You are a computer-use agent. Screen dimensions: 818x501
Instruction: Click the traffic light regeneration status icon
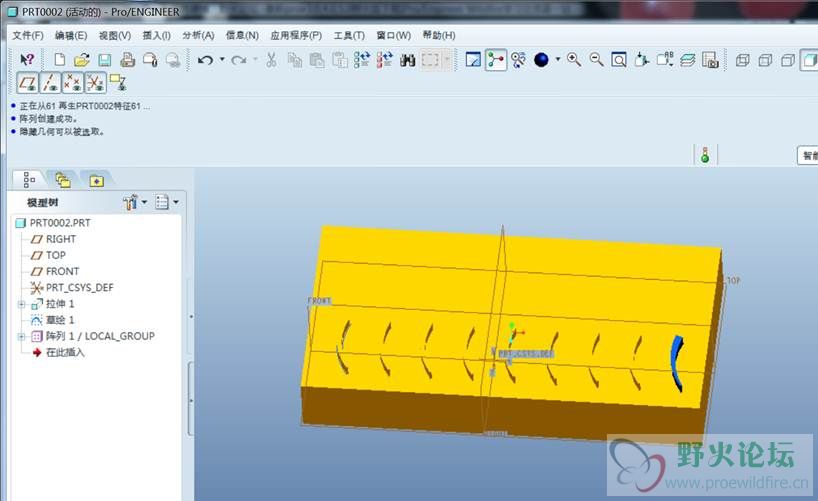coord(705,154)
